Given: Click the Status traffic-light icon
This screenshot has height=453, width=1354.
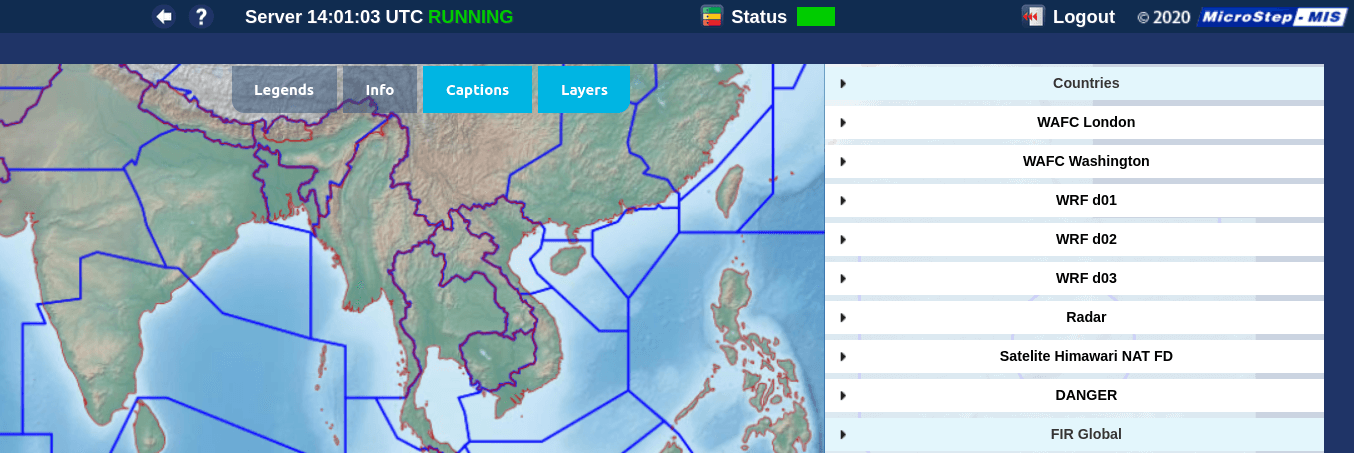Looking at the screenshot, I should [x=712, y=17].
